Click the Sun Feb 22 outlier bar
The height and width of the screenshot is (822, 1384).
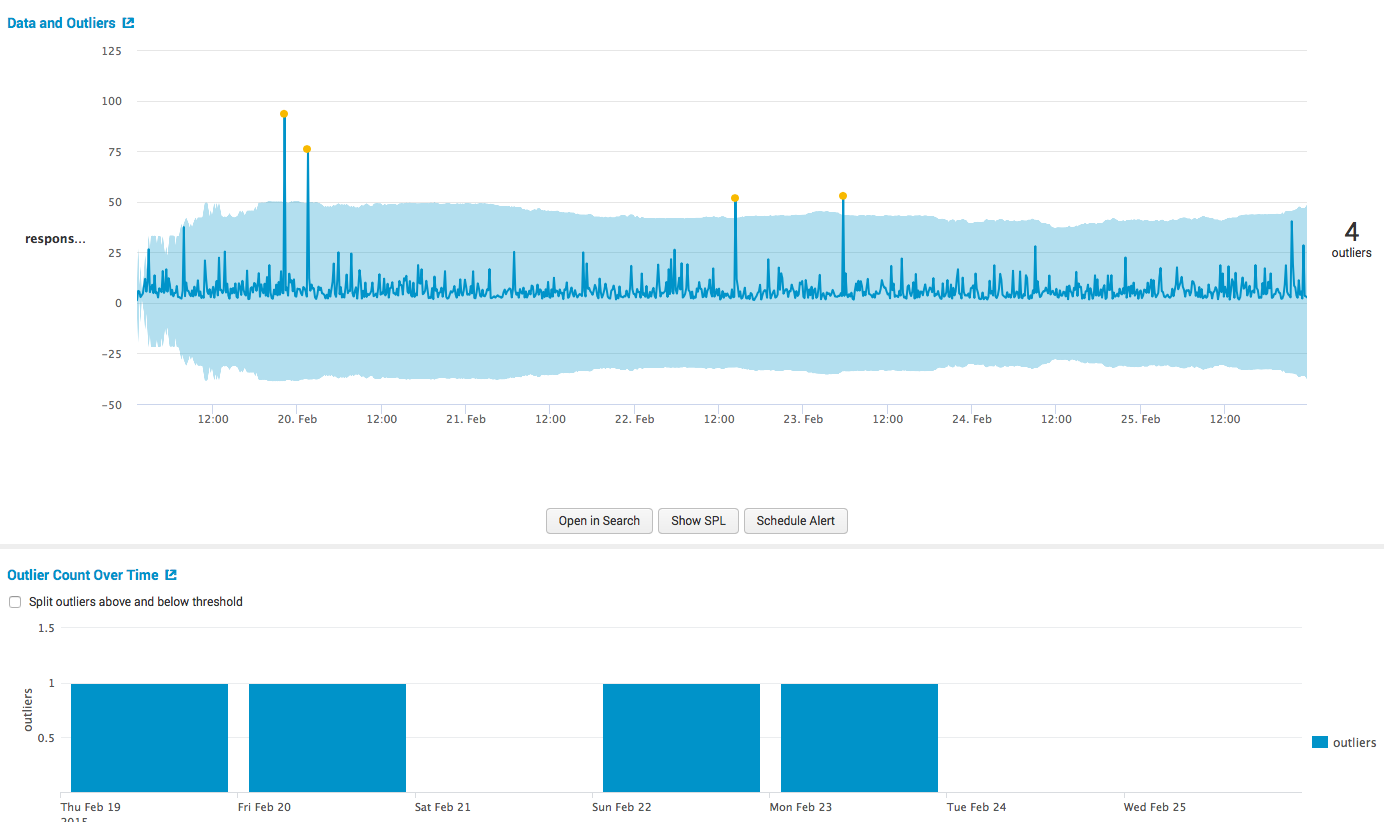[x=681, y=738]
